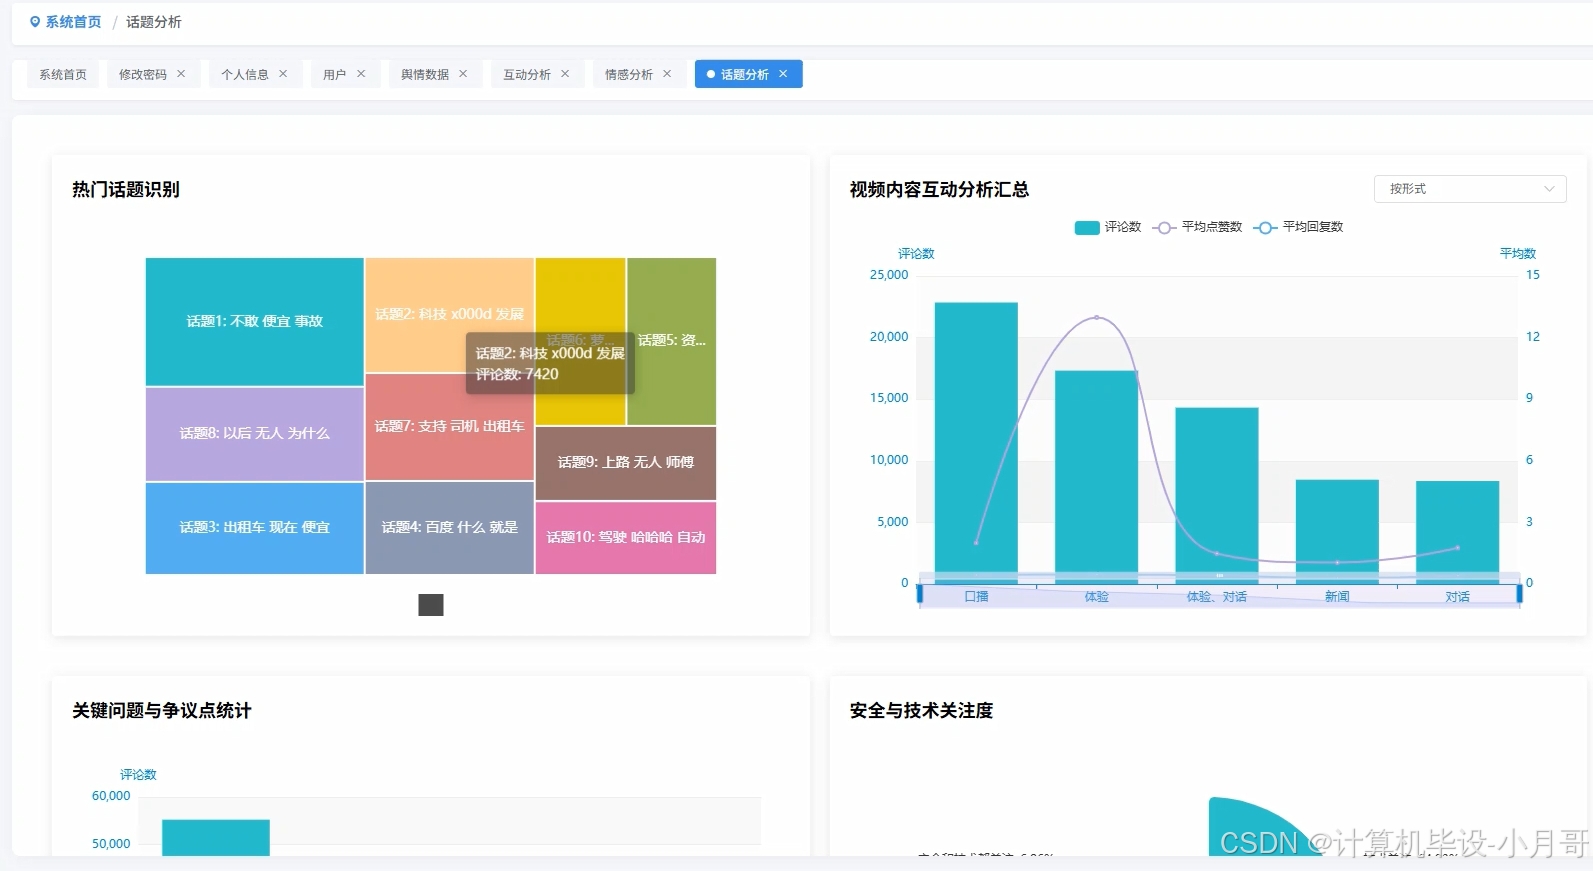Toggle 平均回复数 legend series
1593x871 pixels.
pos(1298,228)
